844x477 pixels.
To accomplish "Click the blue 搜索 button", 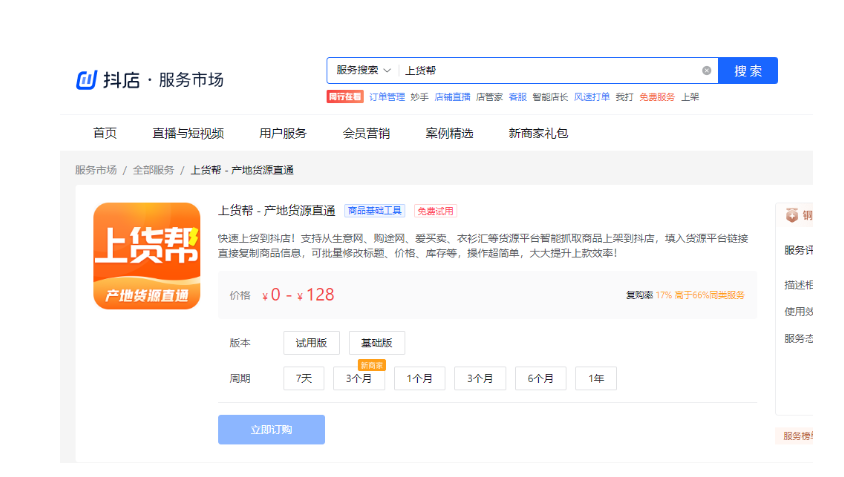I will click(748, 71).
